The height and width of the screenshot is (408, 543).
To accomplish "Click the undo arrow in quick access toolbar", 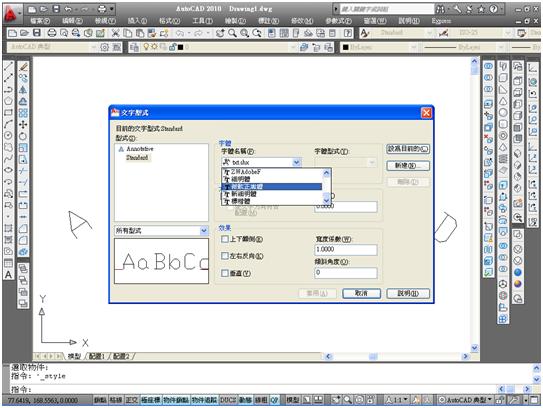I will [68, 9].
